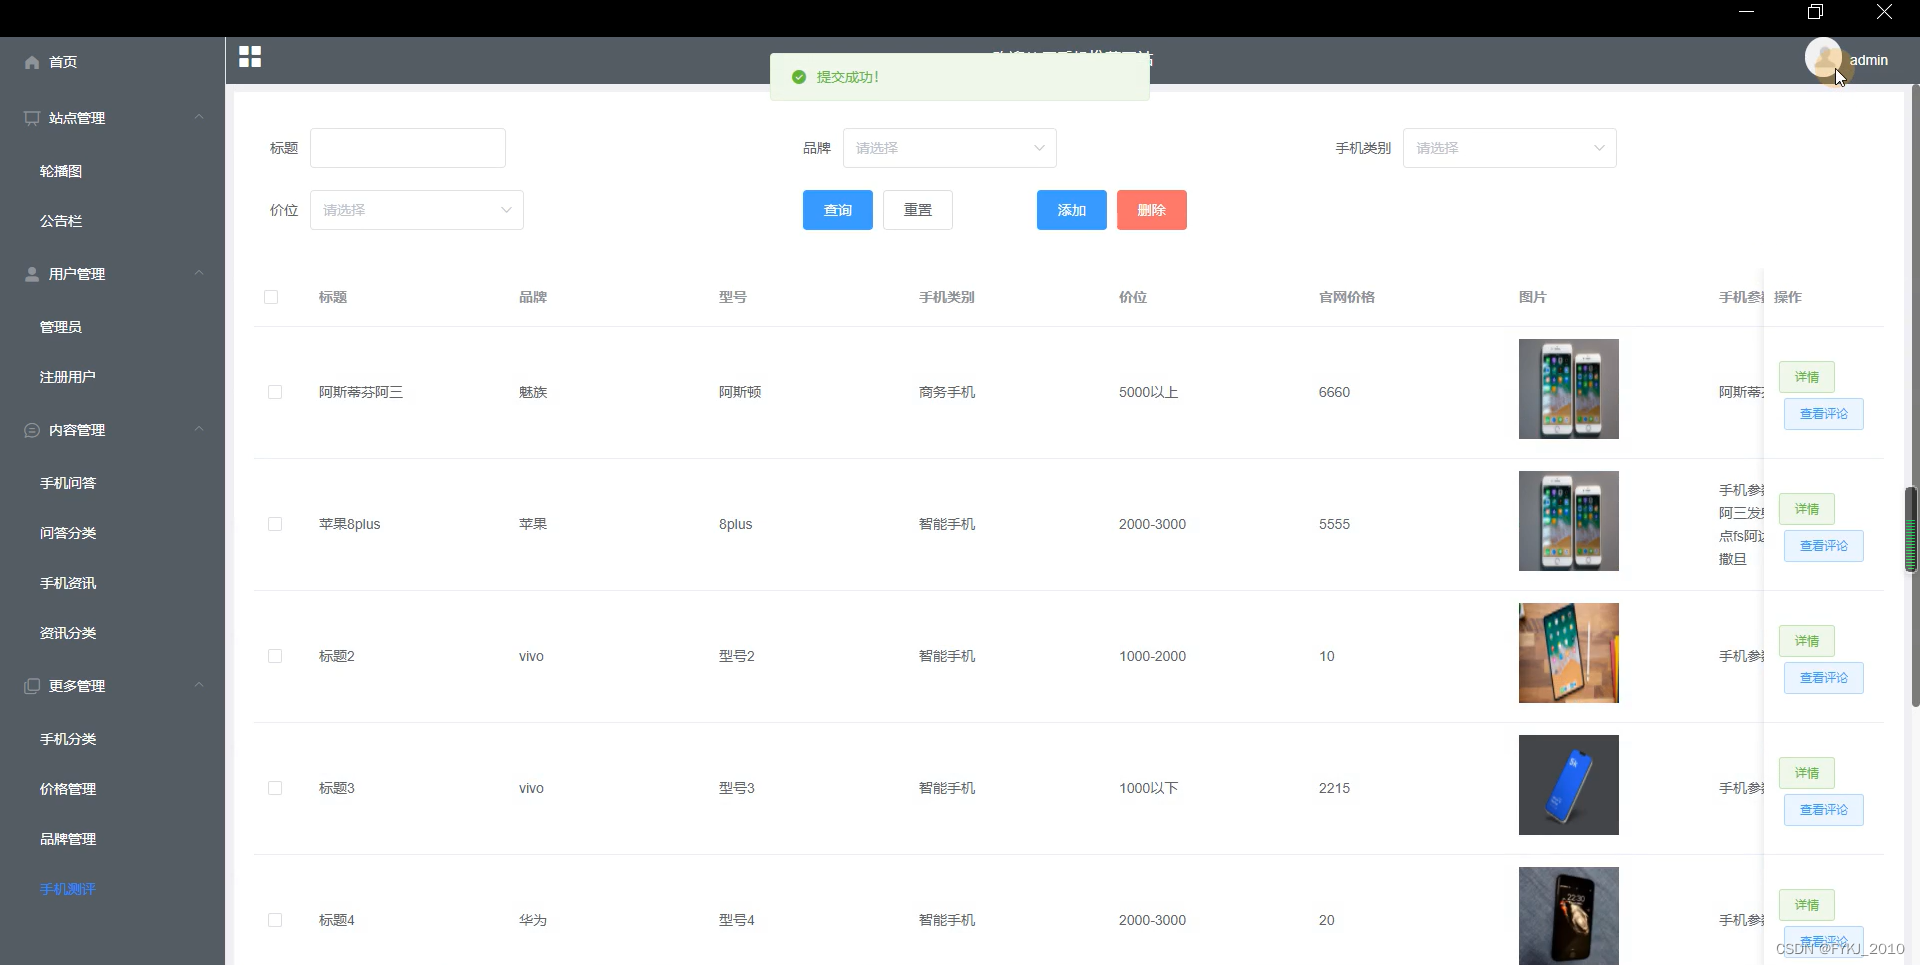Viewport: 1920px width, 965px height.
Task: Open the tablet image for 标题2
Action: pyautogui.click(x=1569, y=653)
